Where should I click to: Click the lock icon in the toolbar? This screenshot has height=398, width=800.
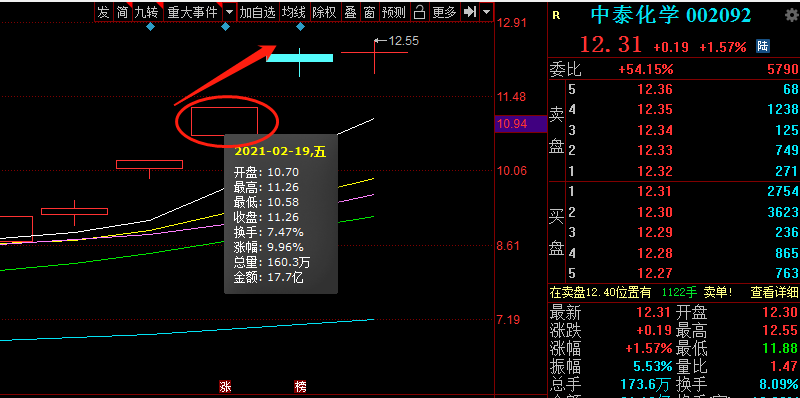click(419, 12)
